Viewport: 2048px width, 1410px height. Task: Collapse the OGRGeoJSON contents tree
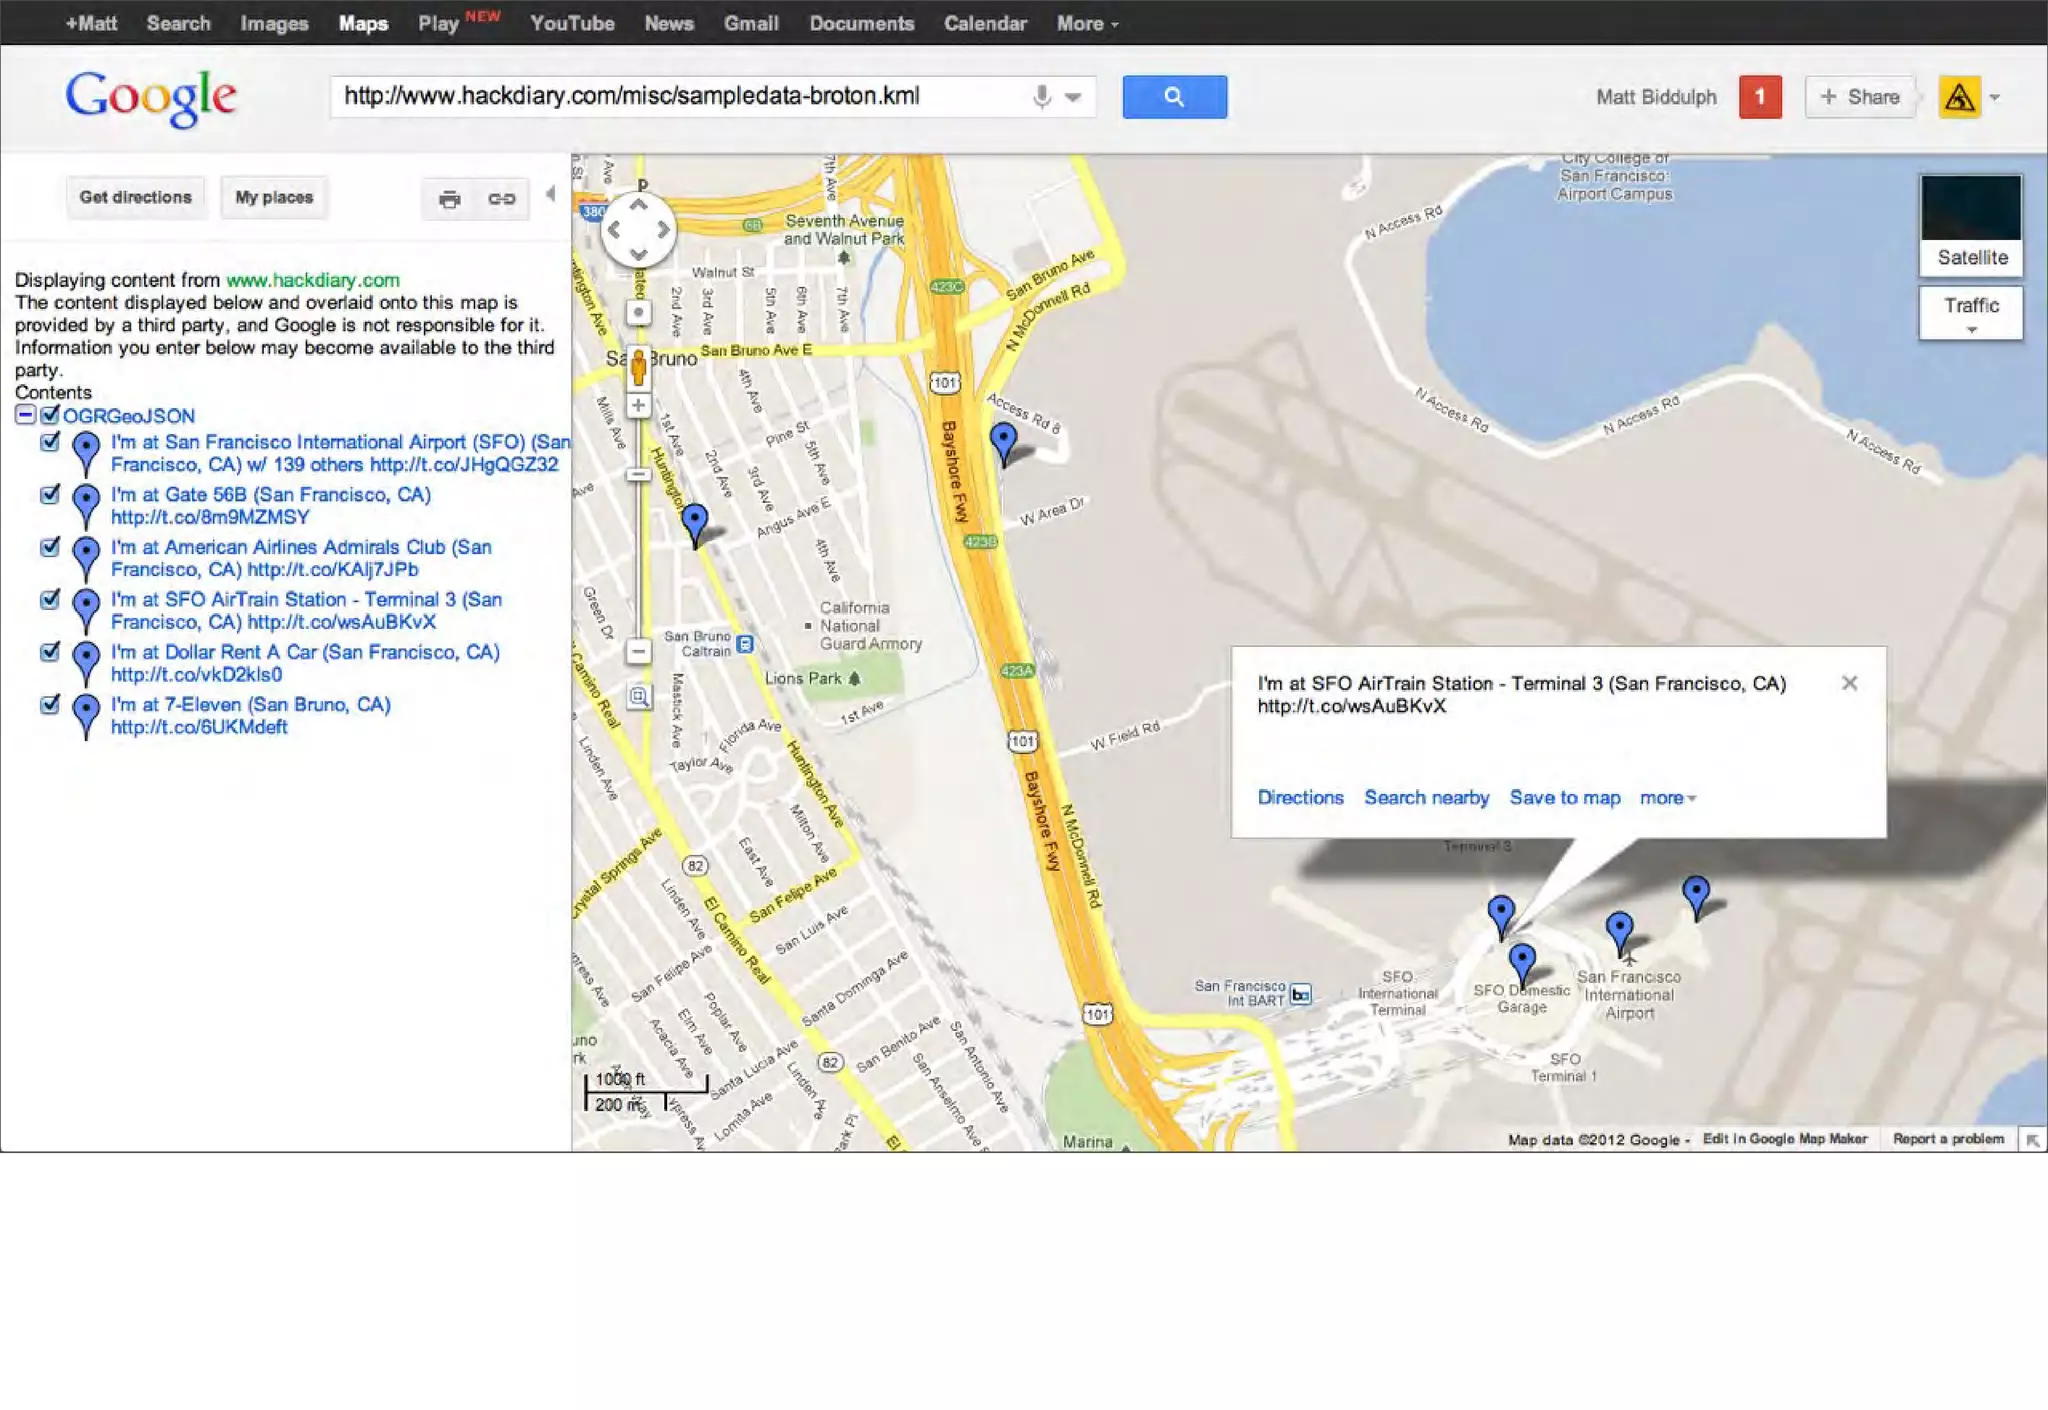pyautogui.click(x=25, y=415)
